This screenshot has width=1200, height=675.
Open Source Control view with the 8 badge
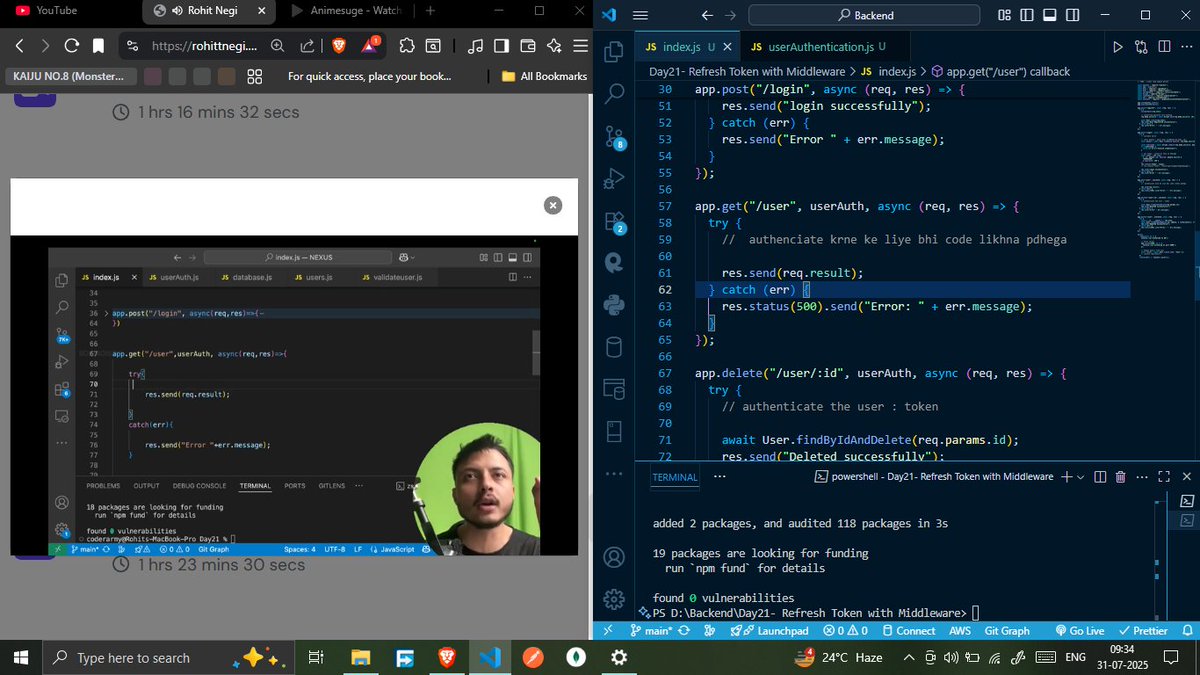pos(614,137)
